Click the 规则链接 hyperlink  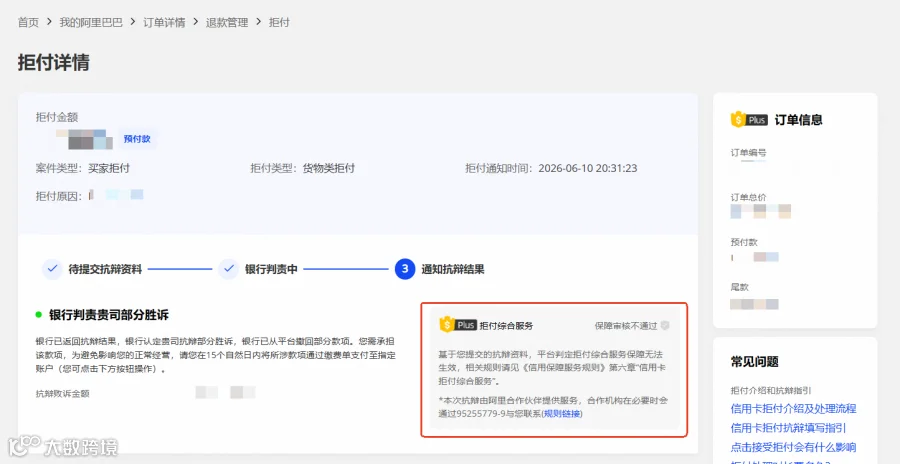tap(562, 413)
